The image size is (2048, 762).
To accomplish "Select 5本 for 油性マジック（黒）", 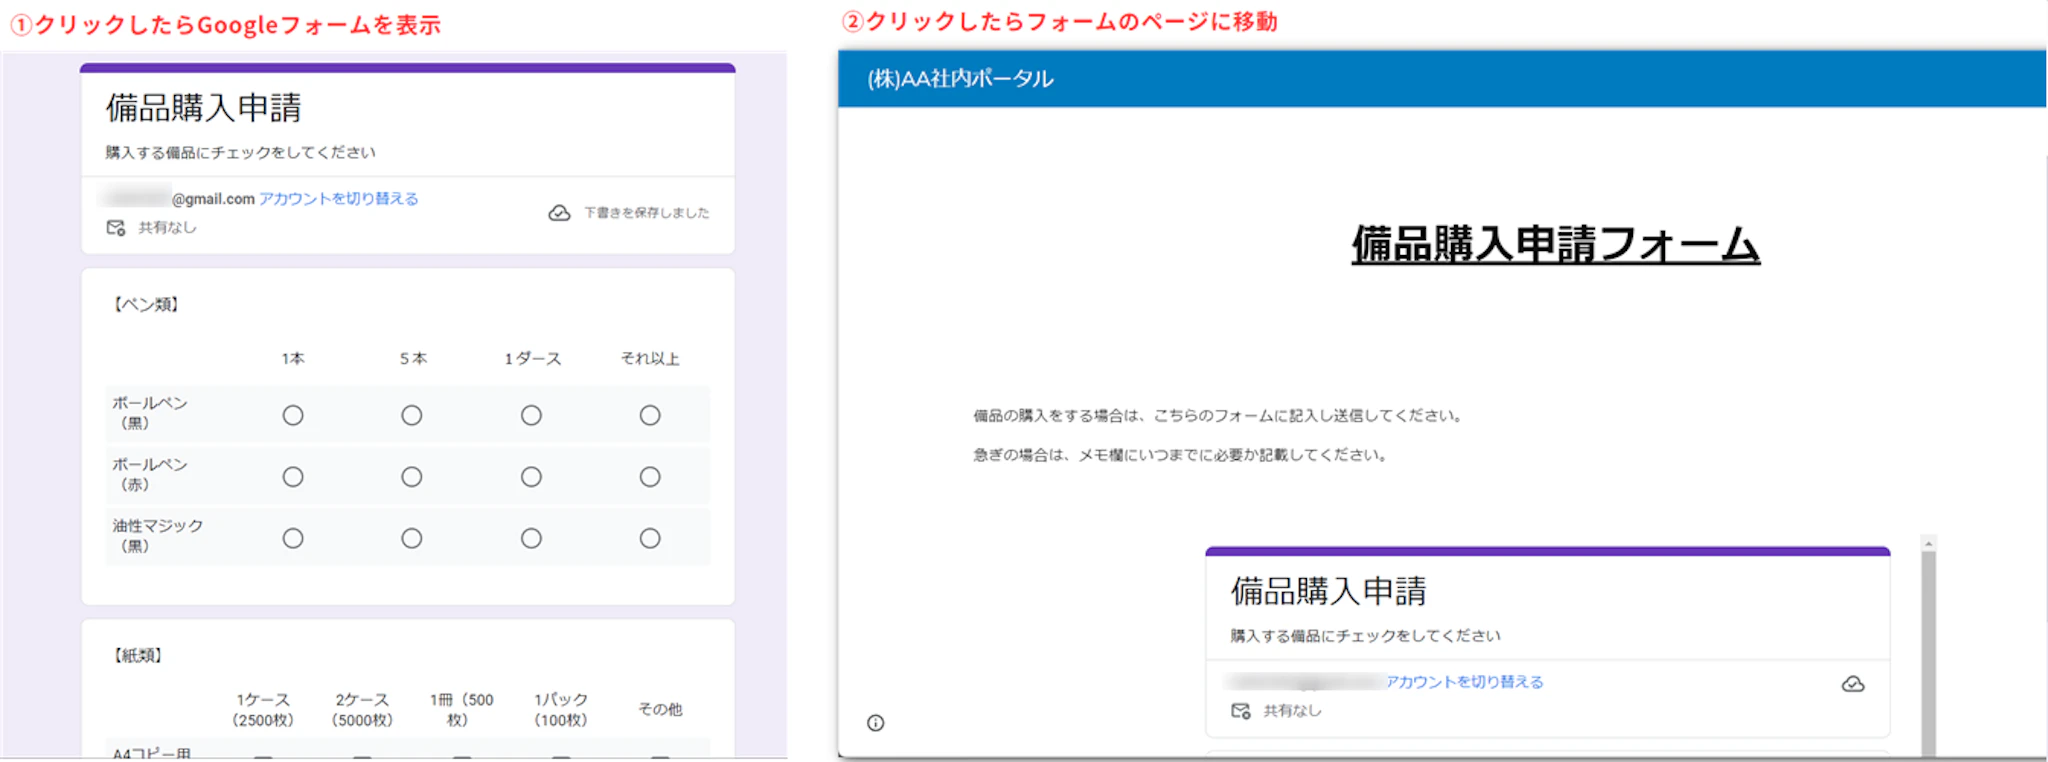I will pos(411,538).
